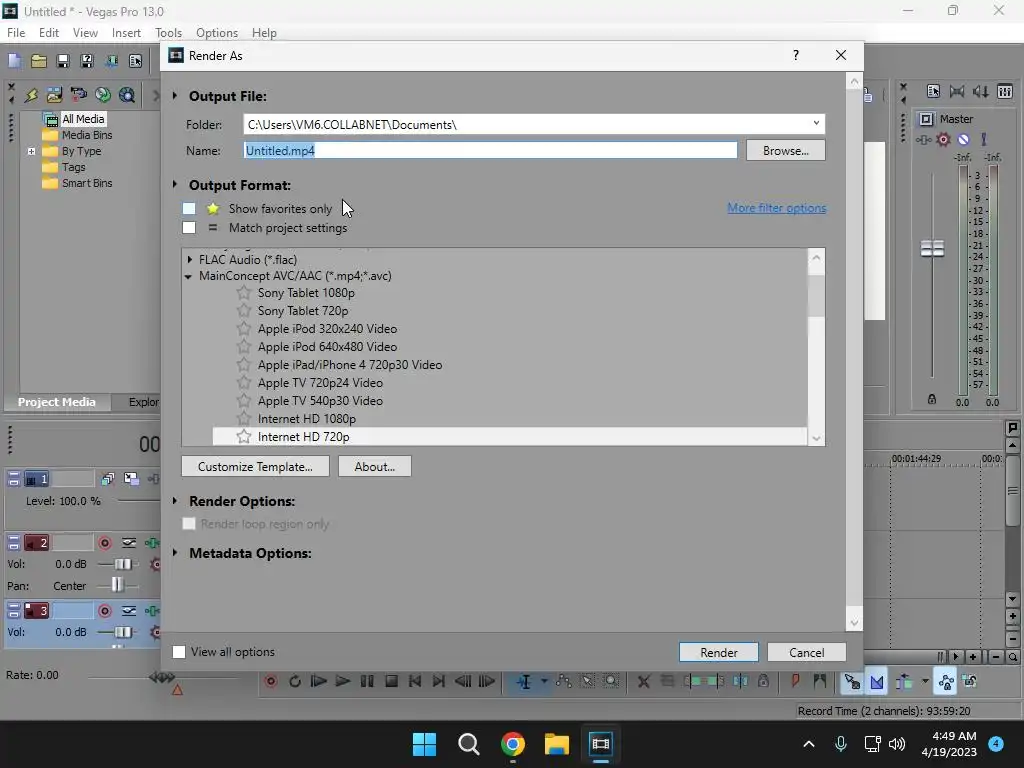Collapse MainConcept AVC/AAC format group
This screenshot has width=1024, height=768.
click(189, 276)
